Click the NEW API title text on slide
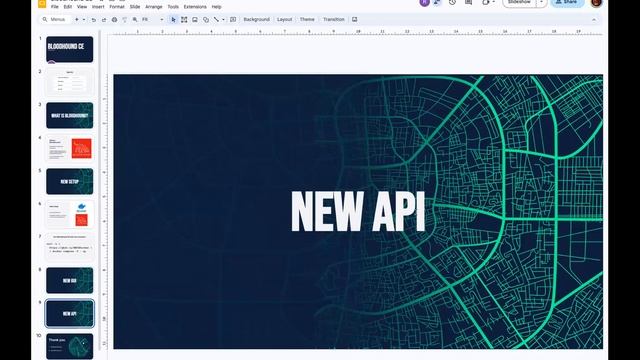This screenshot has height=360, width=640. click(x=358, y=211)
